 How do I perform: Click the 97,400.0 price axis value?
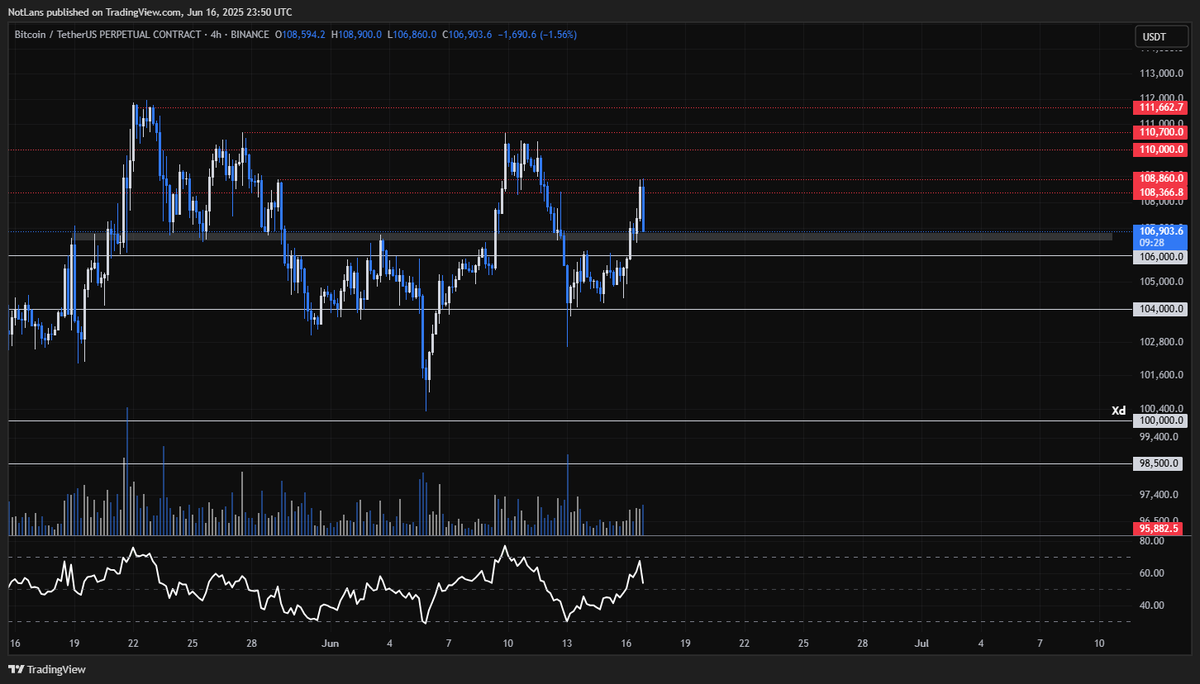(1161, 494)
